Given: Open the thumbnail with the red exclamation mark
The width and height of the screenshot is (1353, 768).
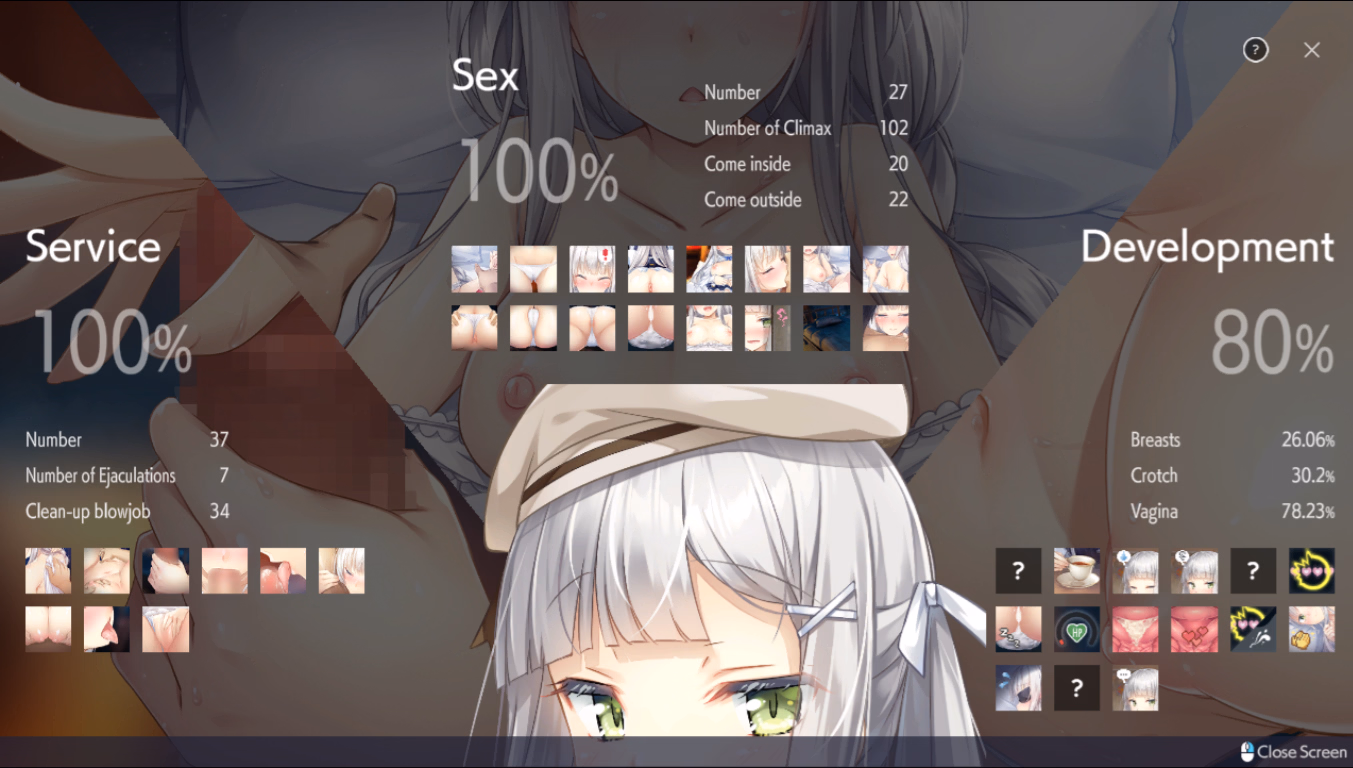Looking at the screenshot, I should tap(592, 269).
